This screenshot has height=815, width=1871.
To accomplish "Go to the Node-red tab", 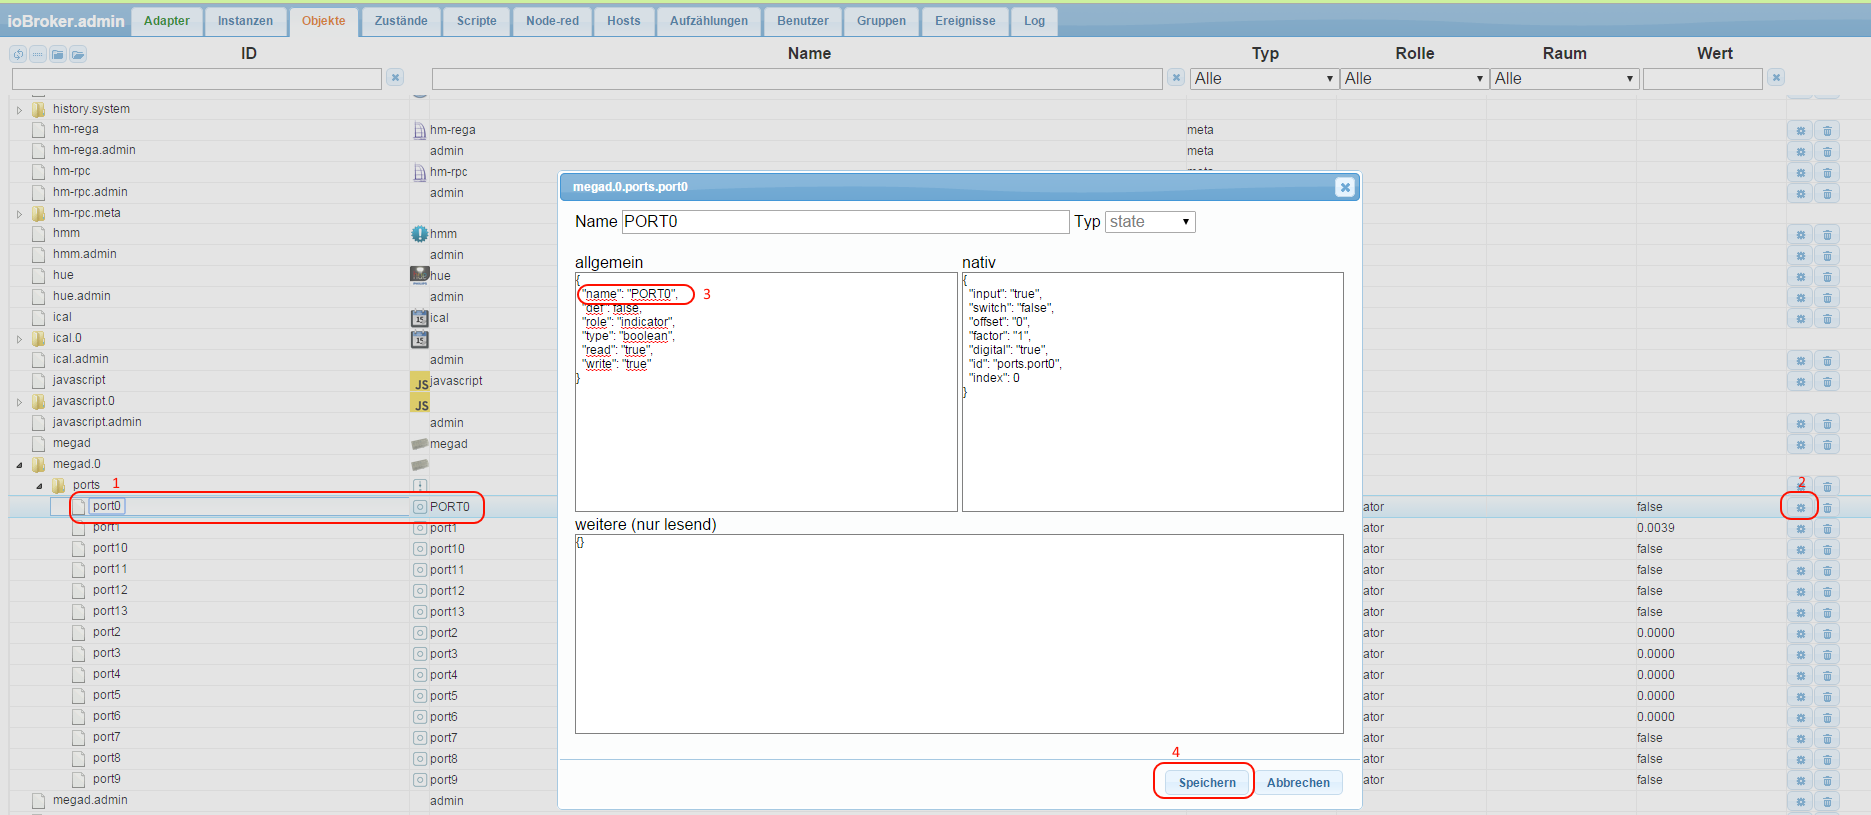I will coord(553,21).
